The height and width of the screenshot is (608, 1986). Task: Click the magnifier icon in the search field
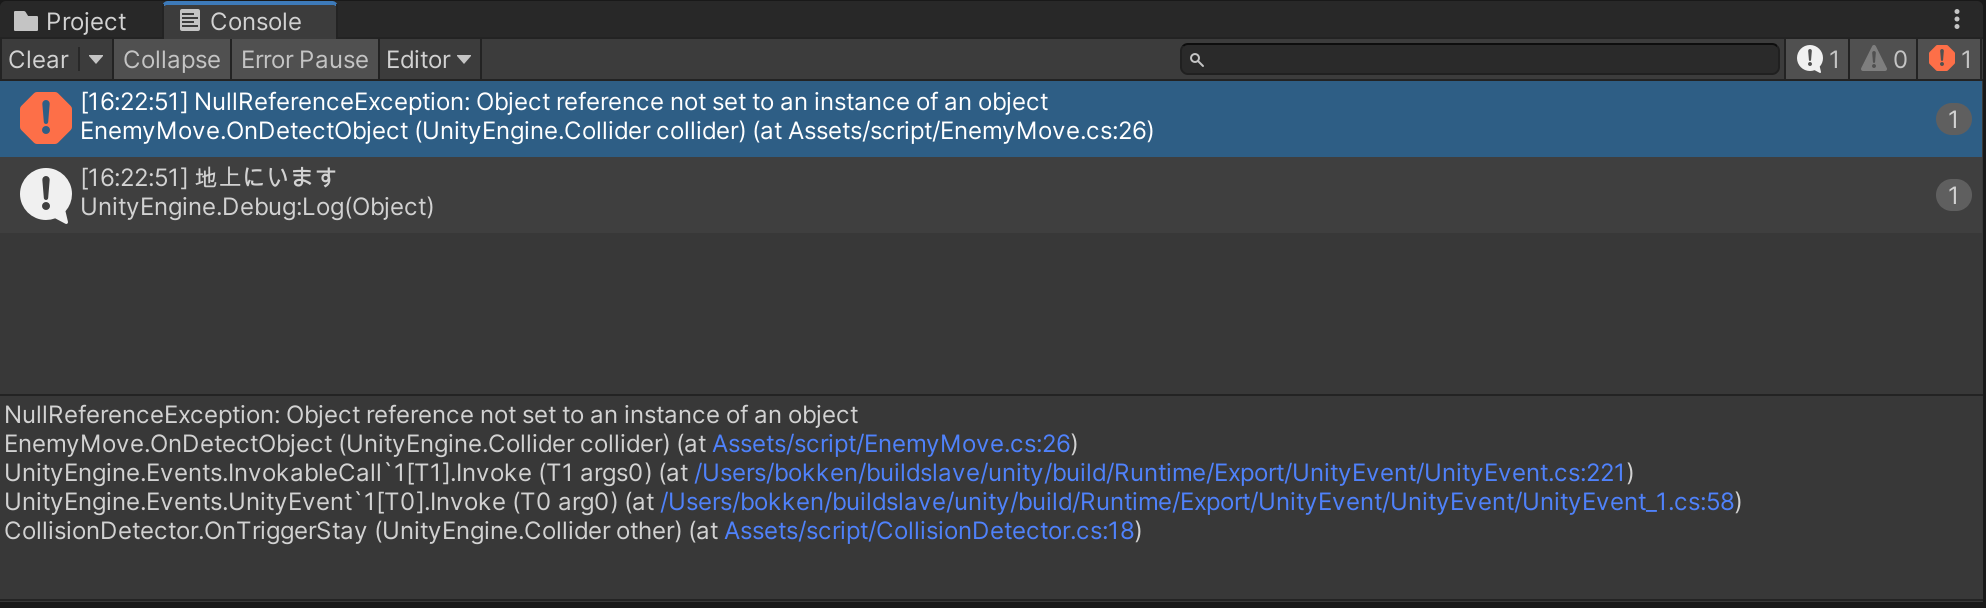coord(1197,60)
